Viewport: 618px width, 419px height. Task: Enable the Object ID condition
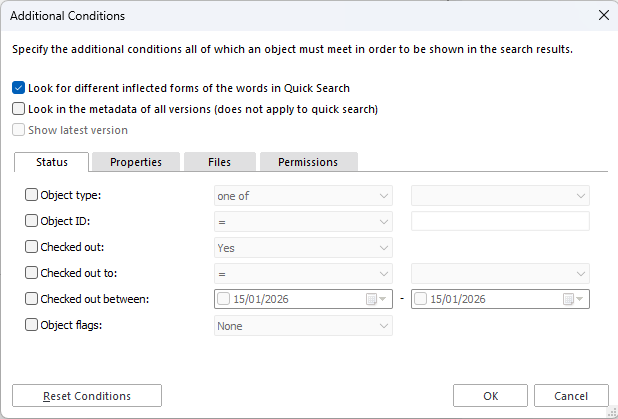pyautogui.click(x=32, y=221)
